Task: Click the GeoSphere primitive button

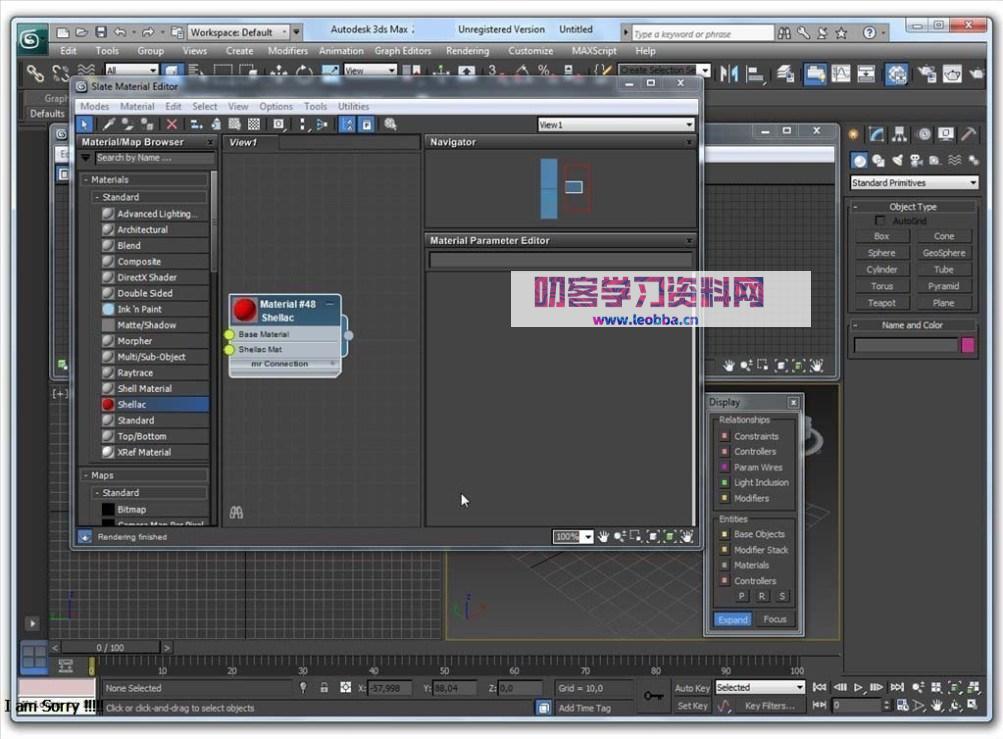Action: [x=944, y=253]
